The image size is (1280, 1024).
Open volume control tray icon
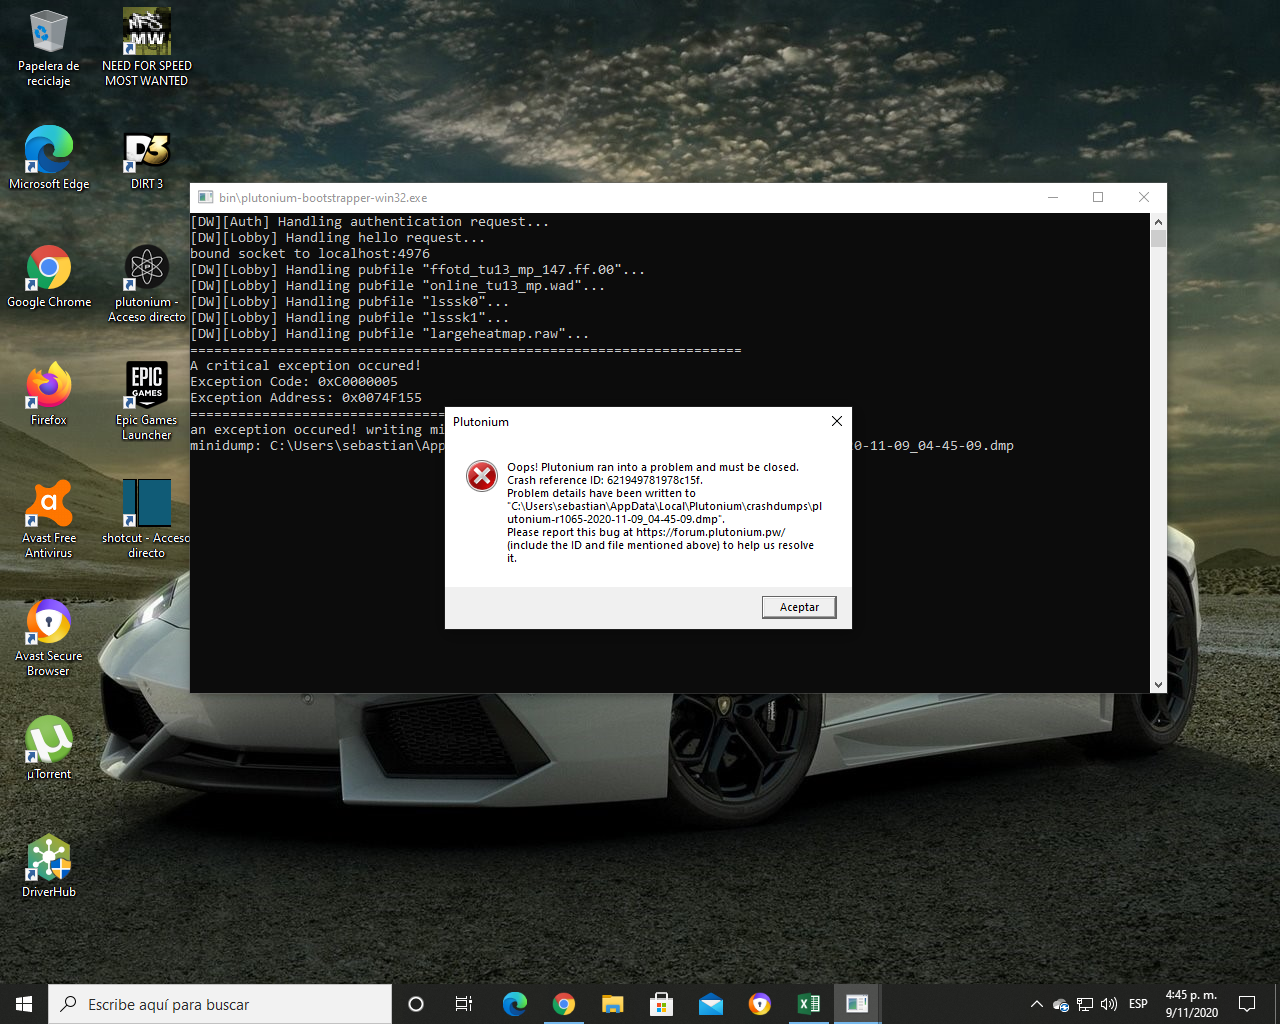pos(1109,1004)
